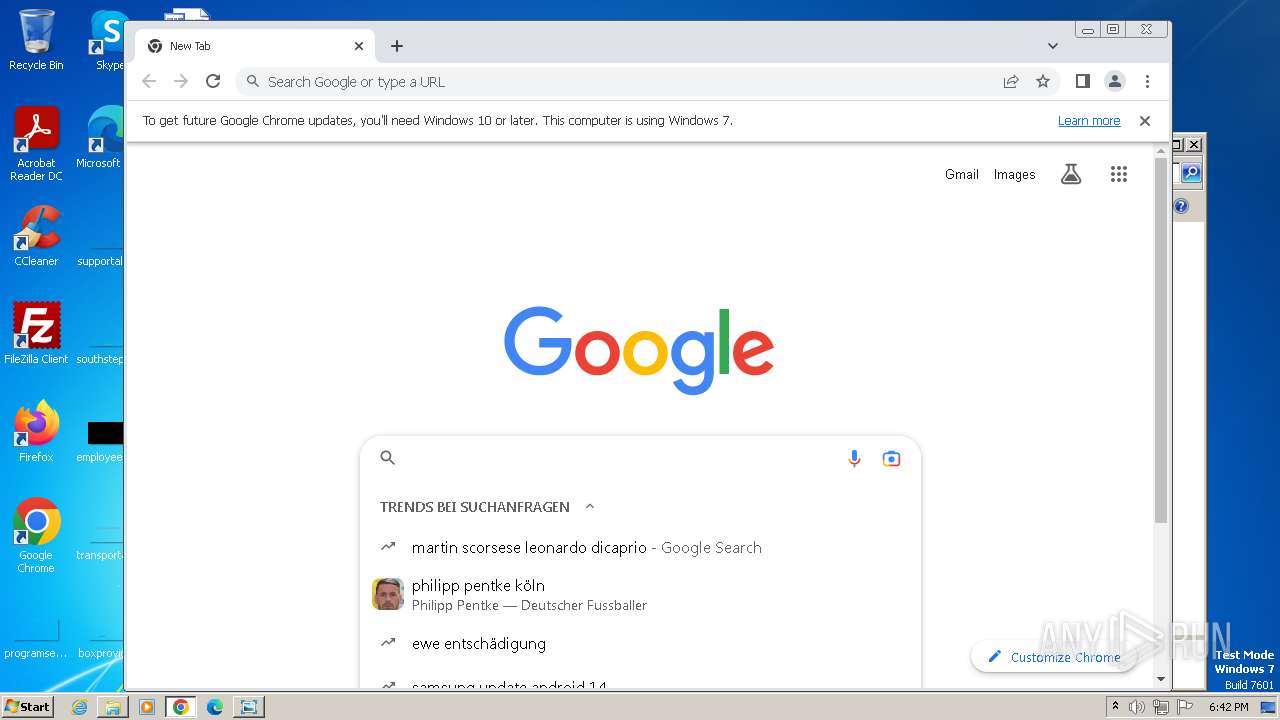Click the volume speaker tray icon
Image resolution: width=1280 pixels, height=720 pixels.
1137,707
